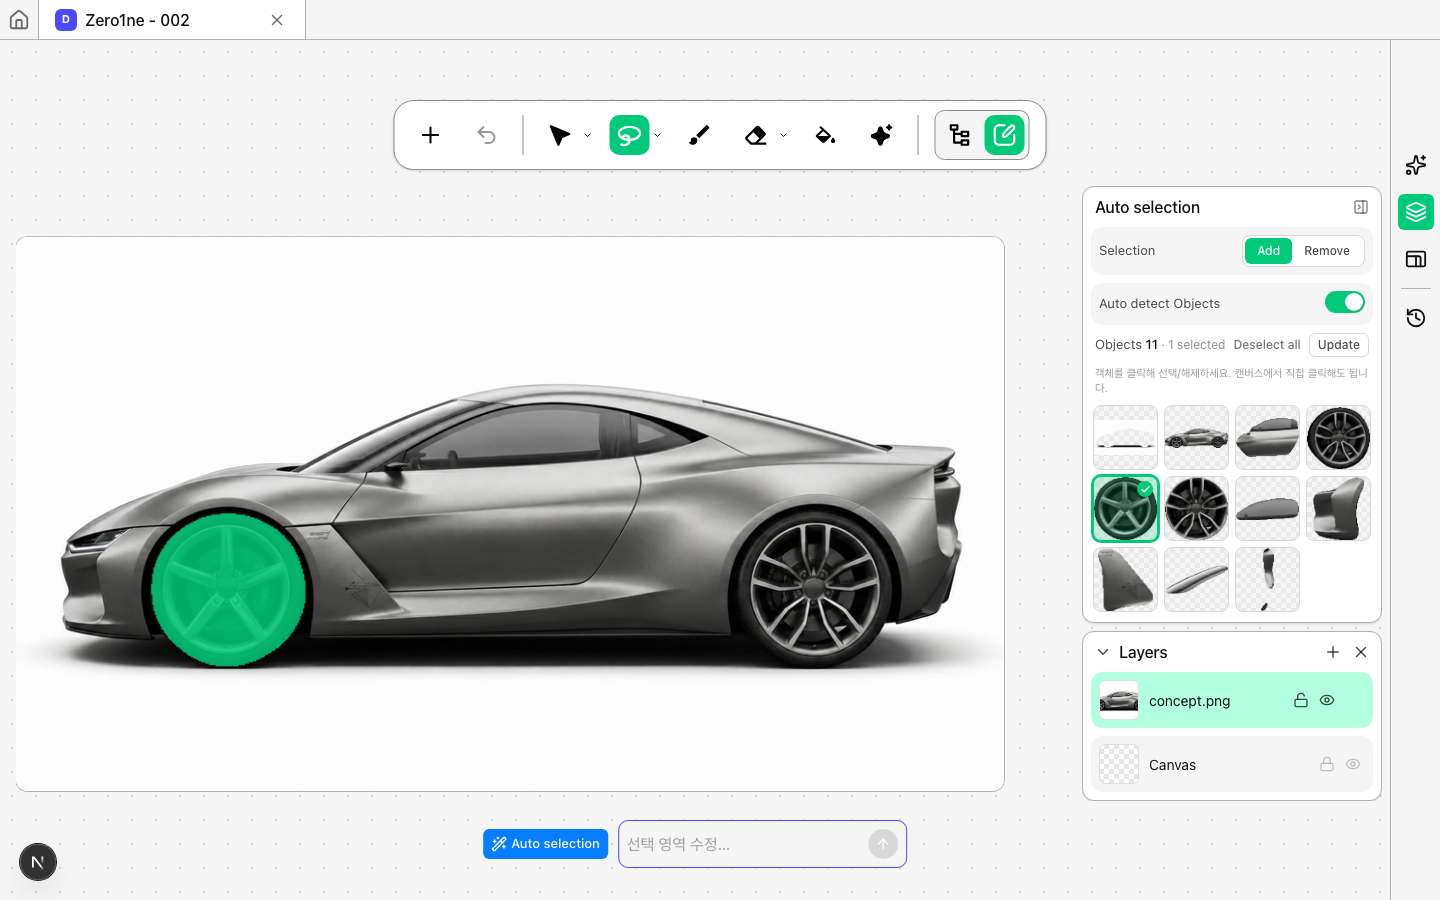Open pointer tool options dropdown arrow
The image size is (1440, 900).
[587, 135]
